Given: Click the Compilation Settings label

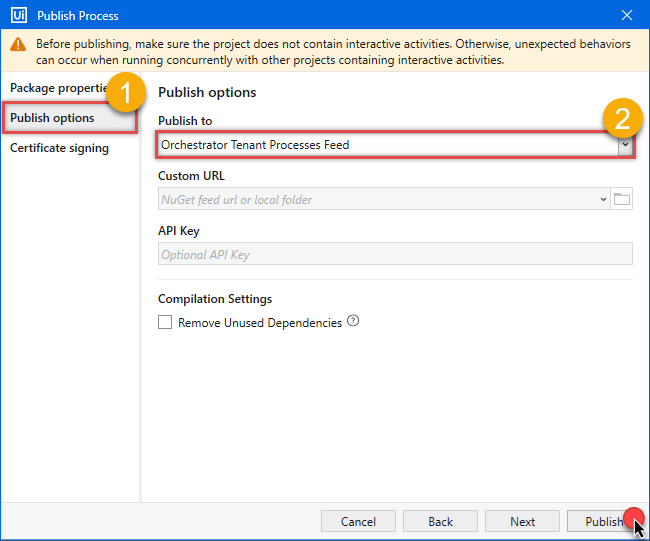Looking at the screenshot, I should (215, 298).
